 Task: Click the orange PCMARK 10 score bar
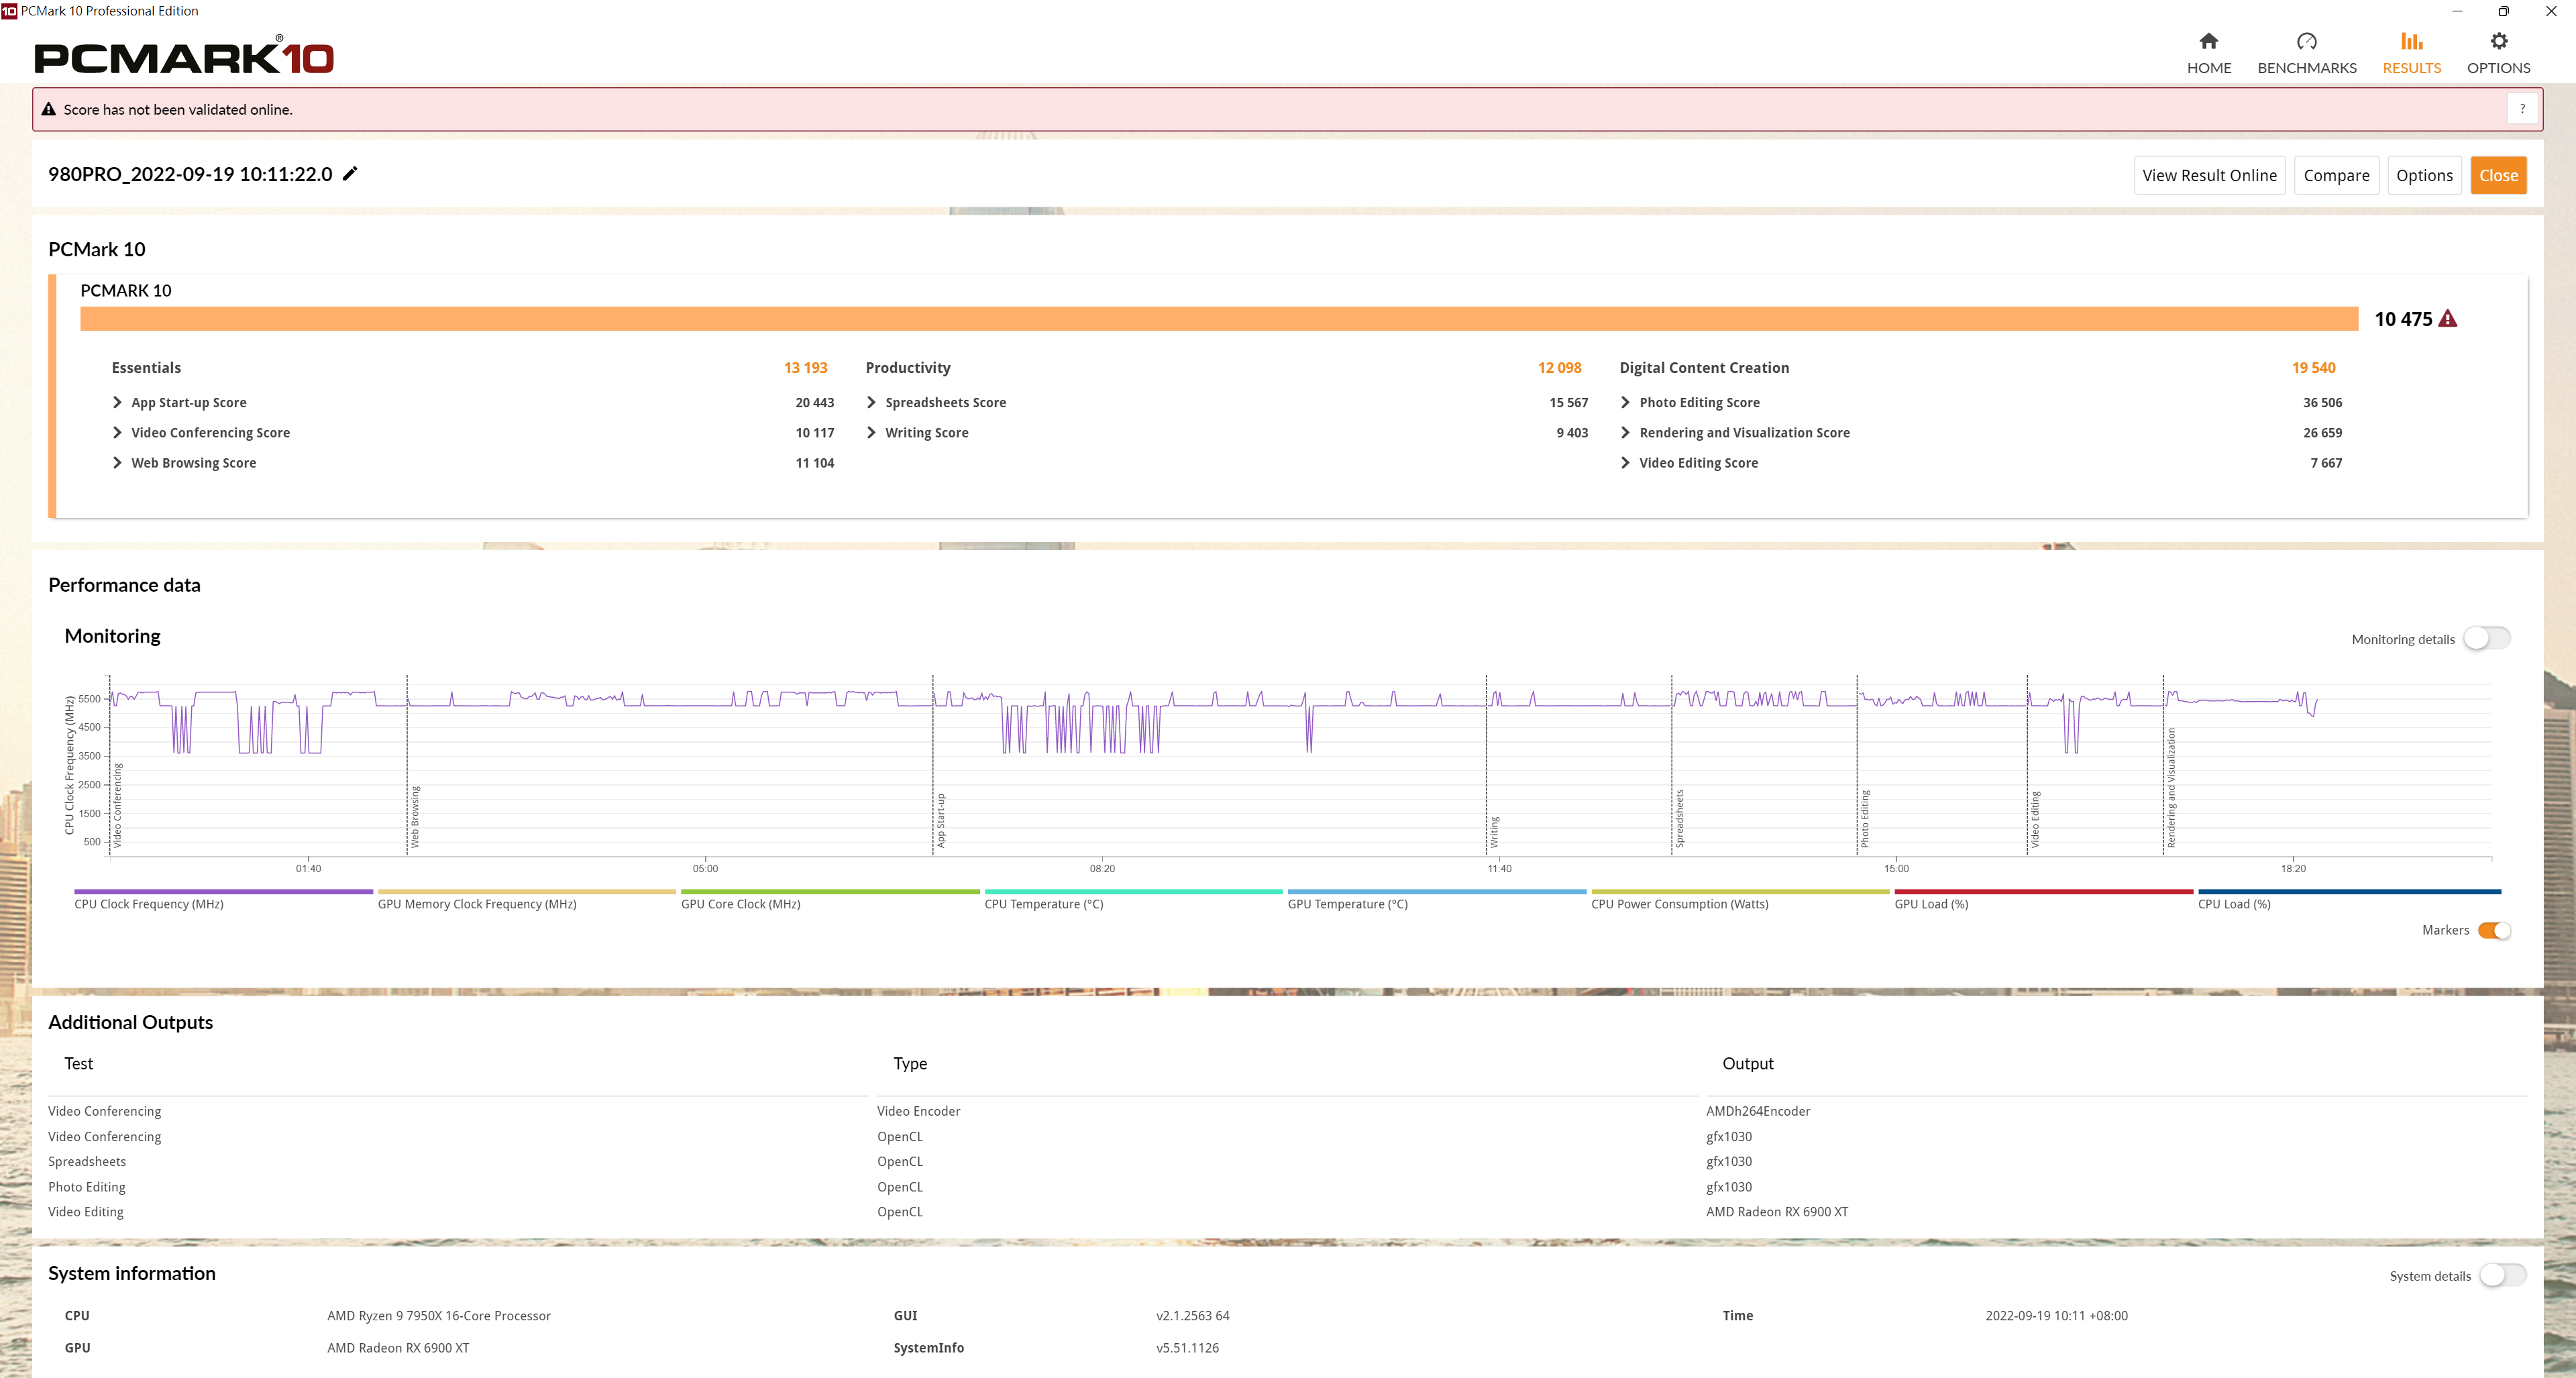1219,318
